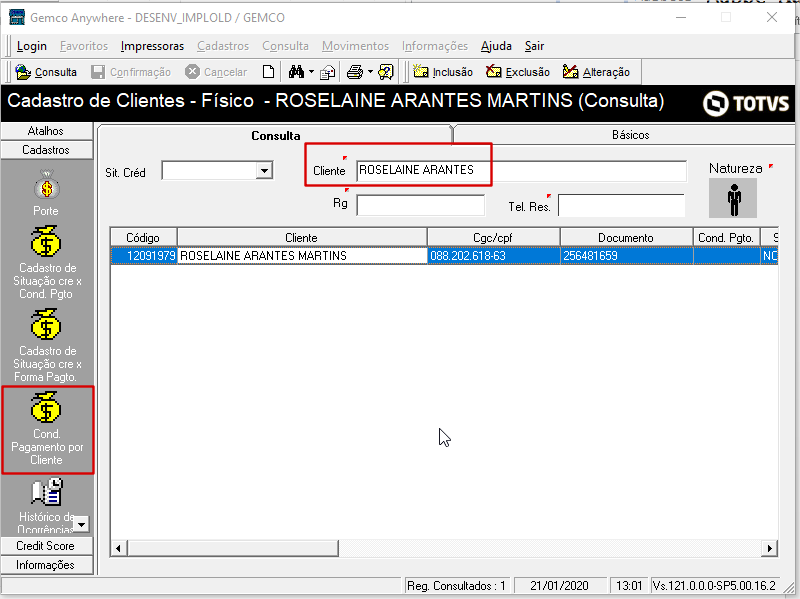Open Cadastro de Situação cre x Forma Pagto.
Image resolution: width=800 pixels, height=599 pixels.
pyautogui.click(x=46, y=345)
